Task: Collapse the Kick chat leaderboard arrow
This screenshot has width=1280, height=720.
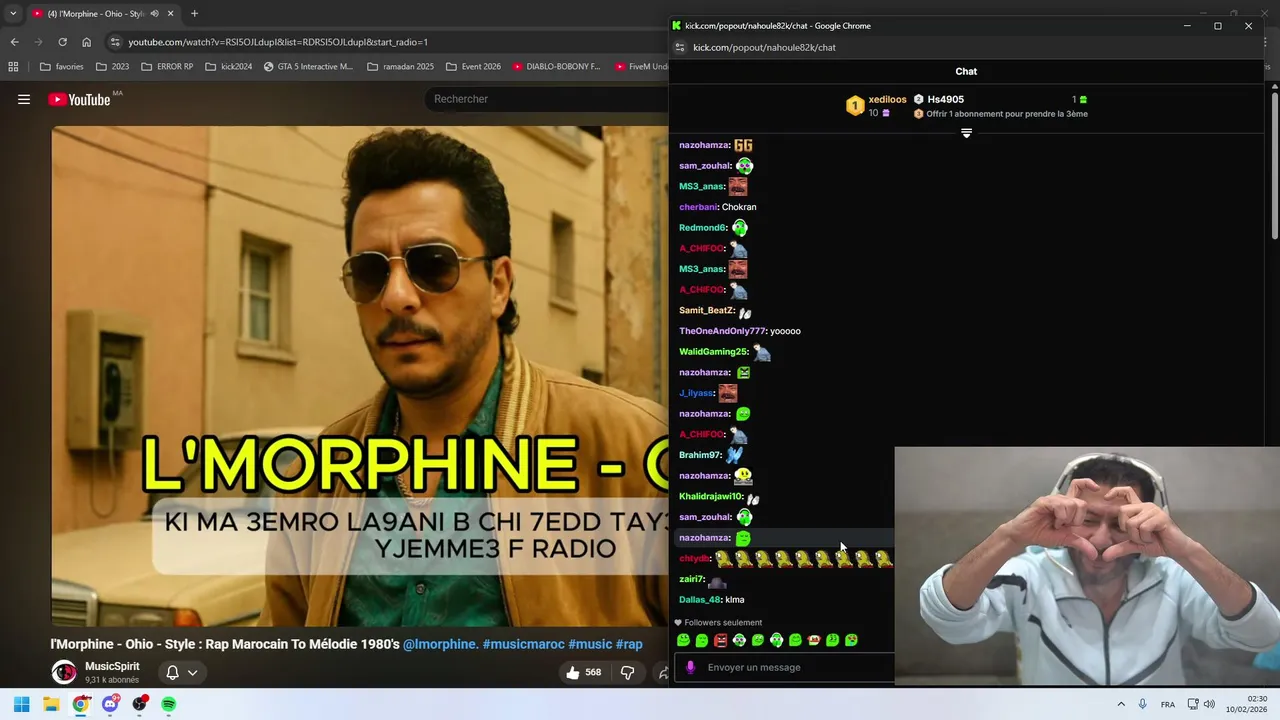Action: [x=966, y=133]
